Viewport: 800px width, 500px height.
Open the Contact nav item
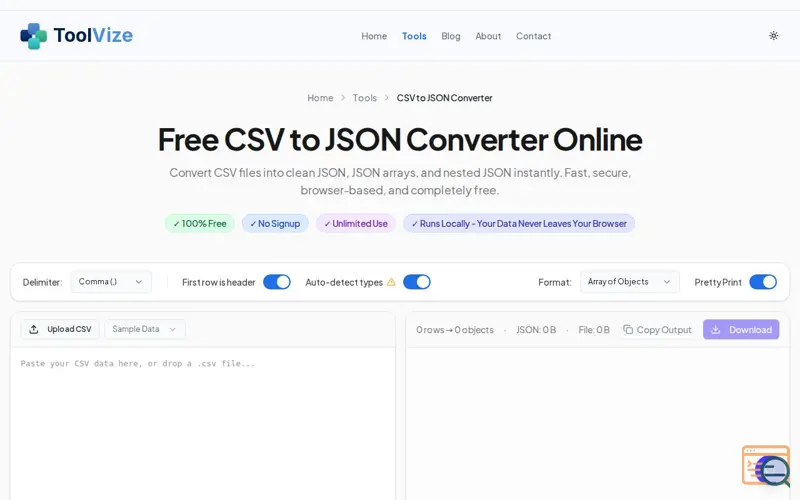click(533, 36)
